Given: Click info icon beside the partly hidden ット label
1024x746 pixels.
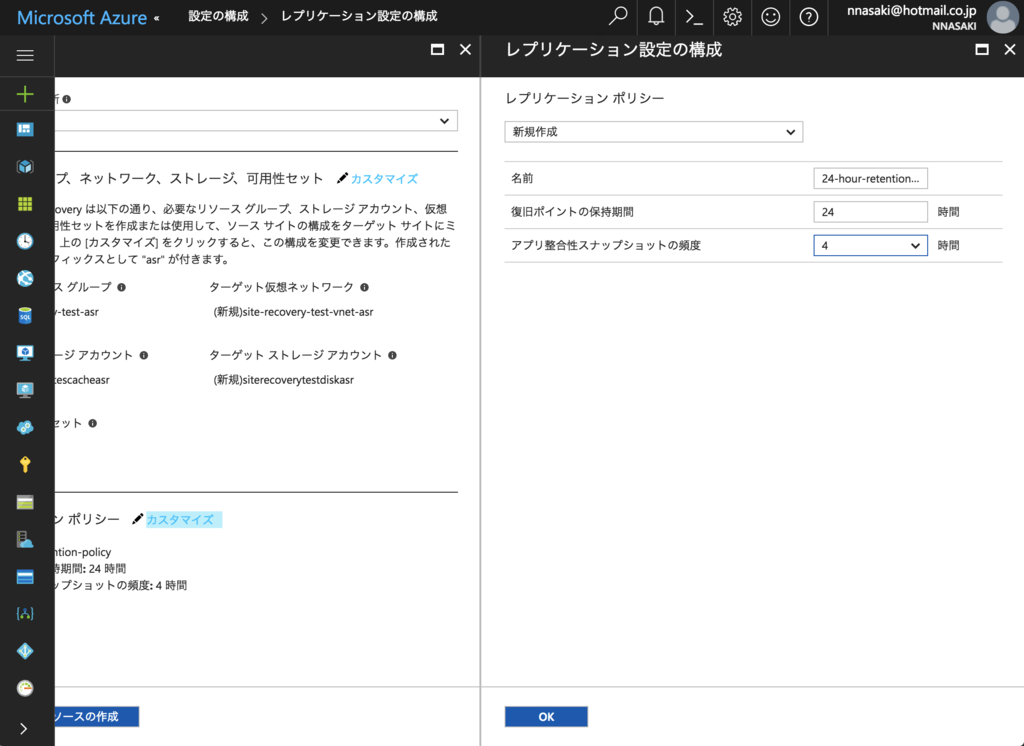Looking at the screenshot, I should [93, 423].
